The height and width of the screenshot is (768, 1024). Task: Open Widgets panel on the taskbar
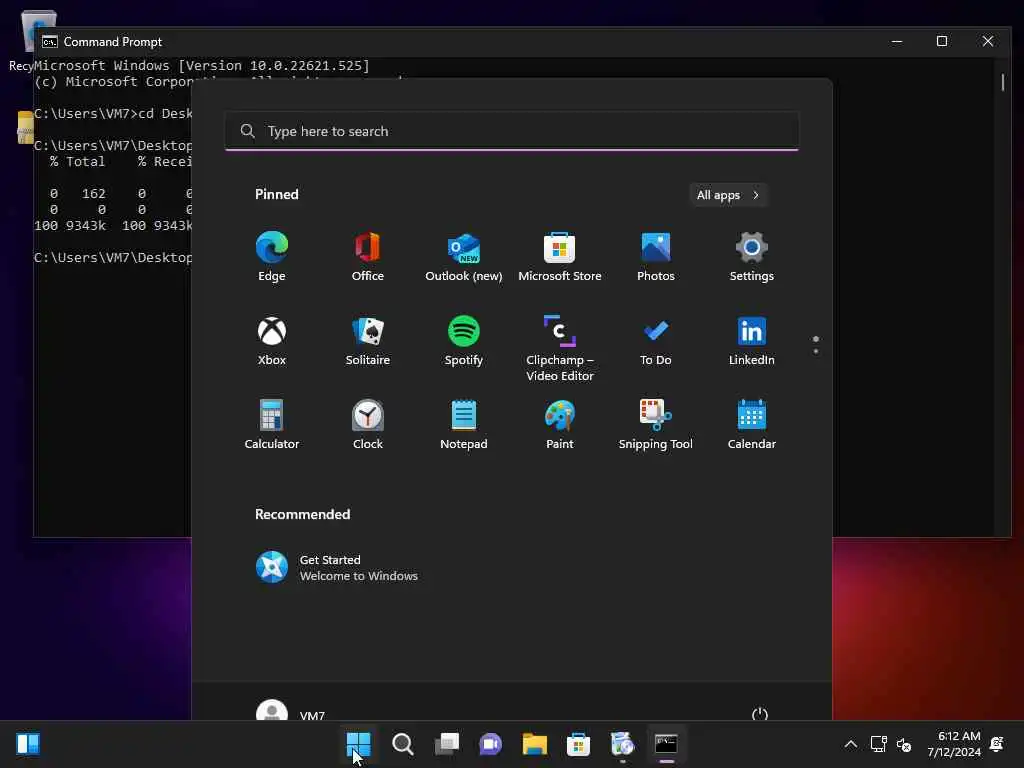point(28,744)
